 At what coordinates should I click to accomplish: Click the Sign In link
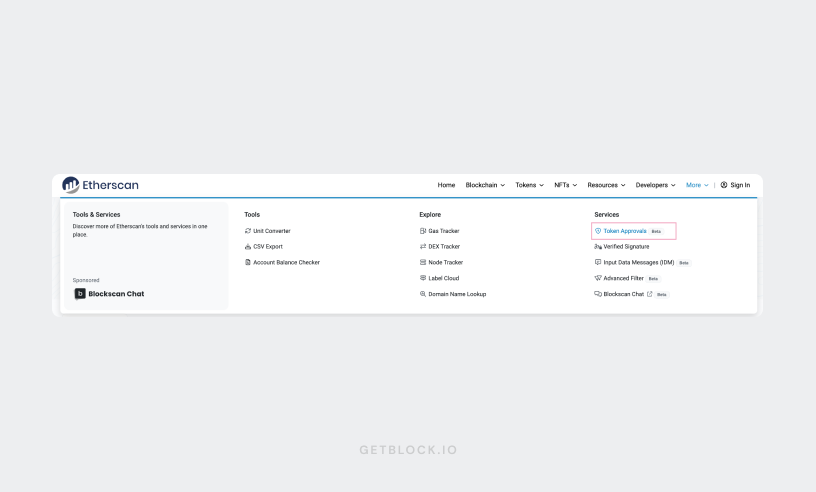[x=740, y=185]
